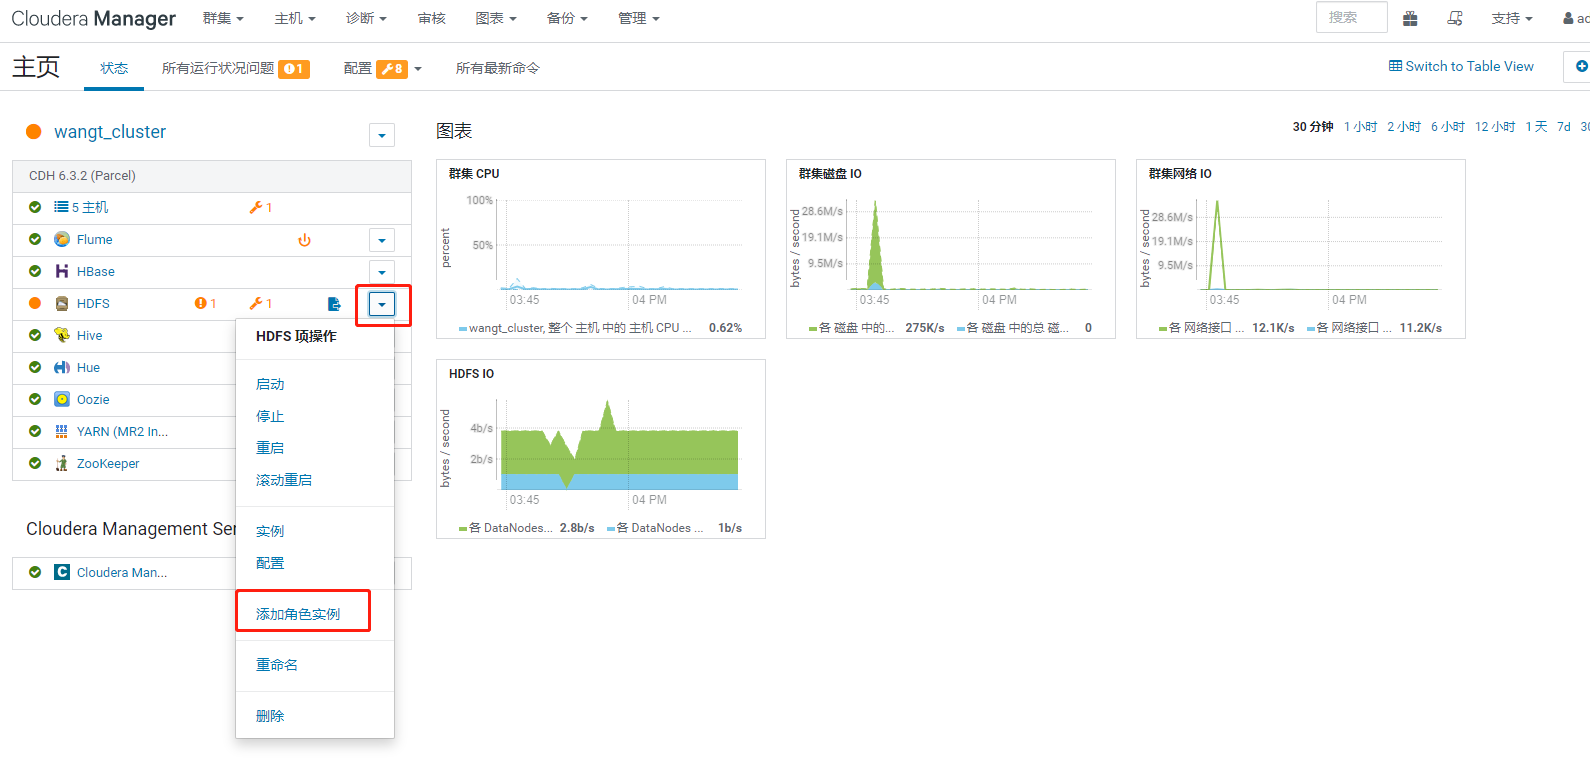
Task: Open the 5 主机 hosts link
Action: [90, 208]
